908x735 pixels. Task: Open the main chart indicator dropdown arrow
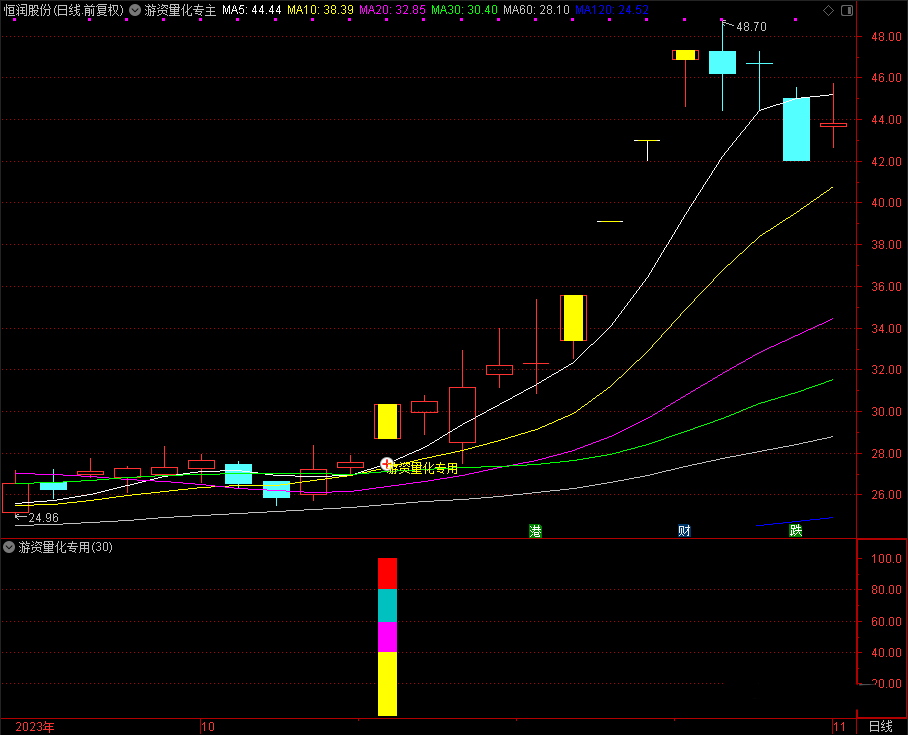click(135, 10)
